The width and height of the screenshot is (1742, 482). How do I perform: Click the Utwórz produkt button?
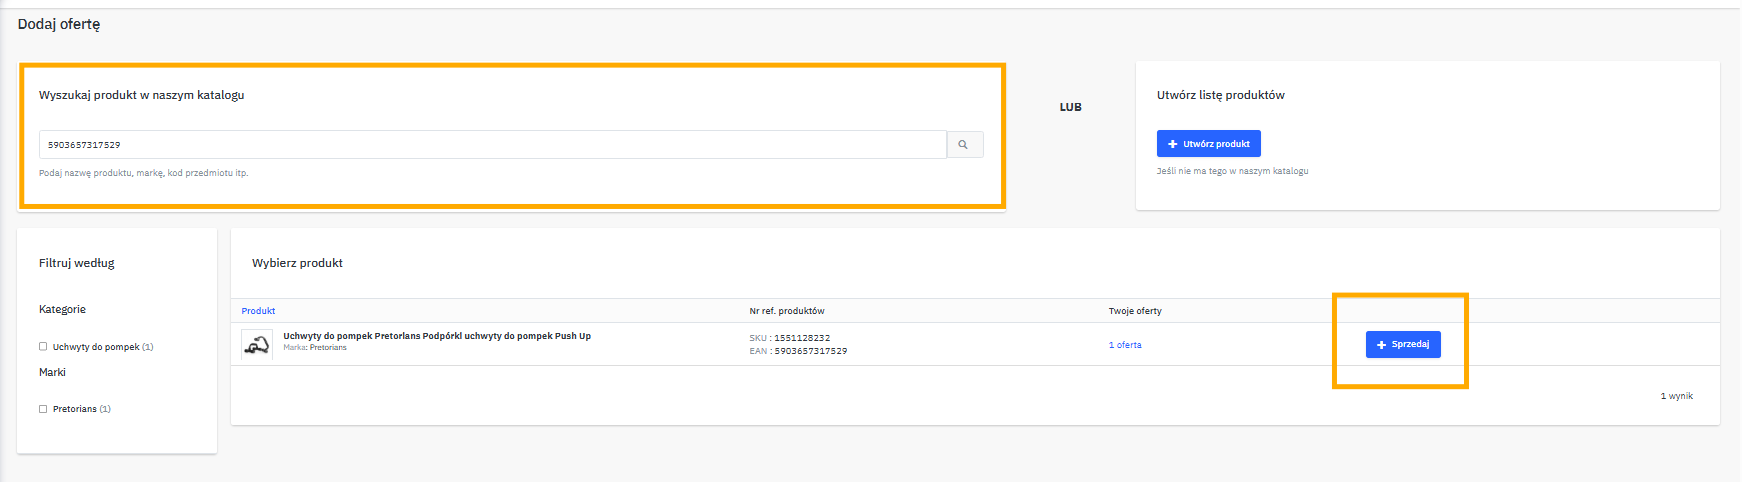(1208, 144)
